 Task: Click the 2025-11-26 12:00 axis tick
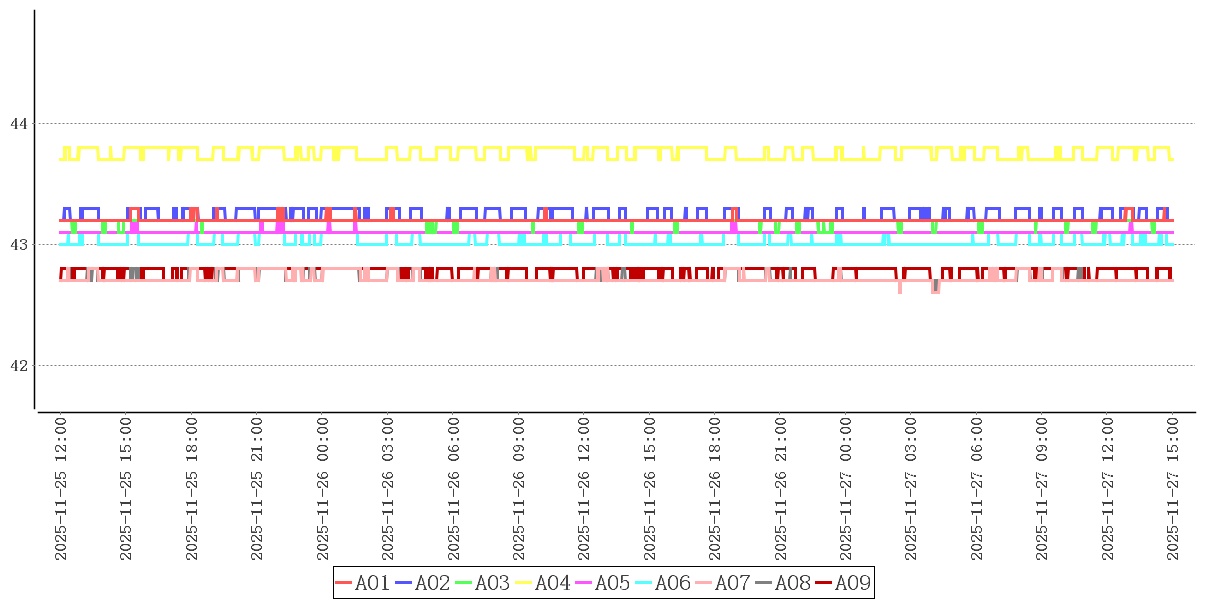[x=585, y=489]
